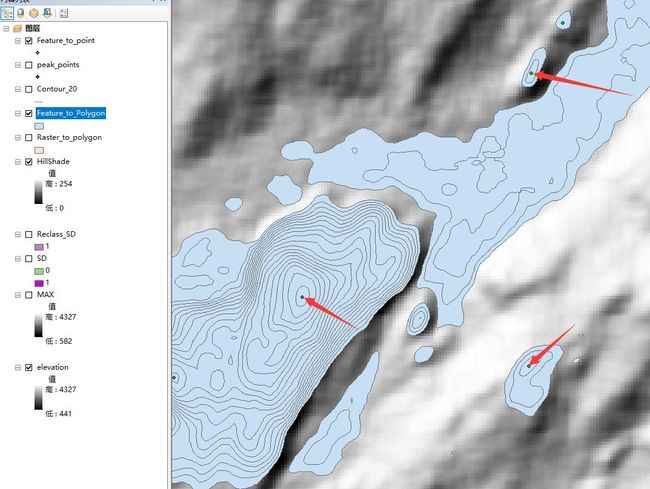
Task: Collapse the peak_points layer legend
Action: click(18, 65)
